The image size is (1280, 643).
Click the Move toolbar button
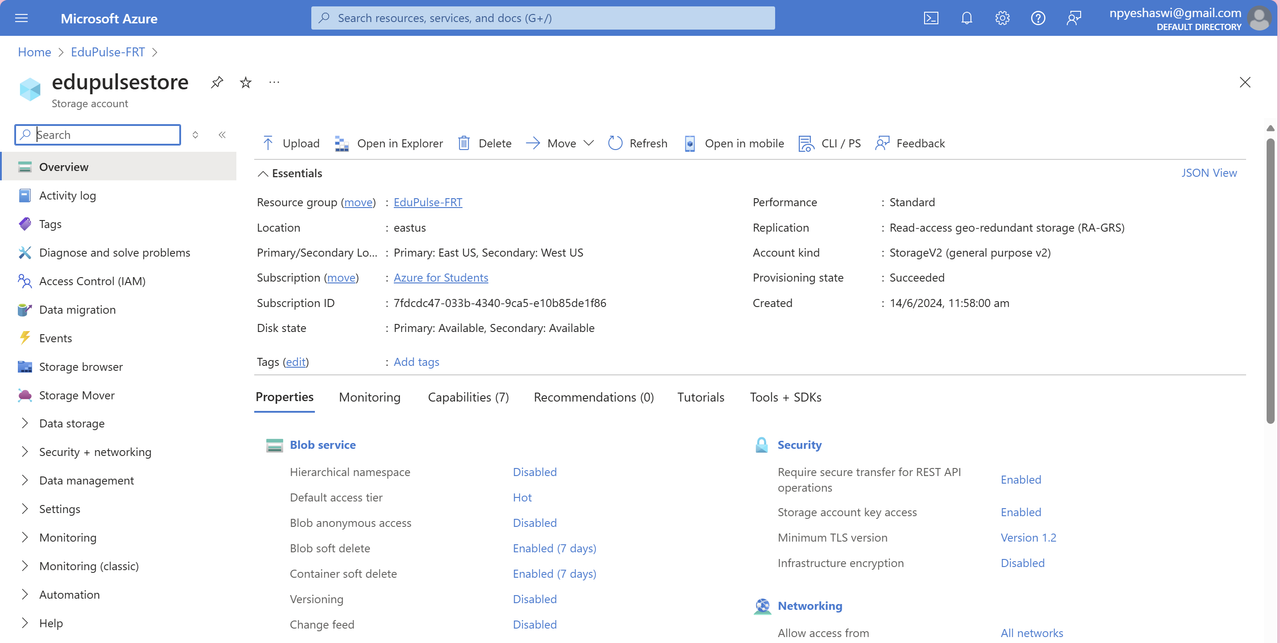point(551,143)
